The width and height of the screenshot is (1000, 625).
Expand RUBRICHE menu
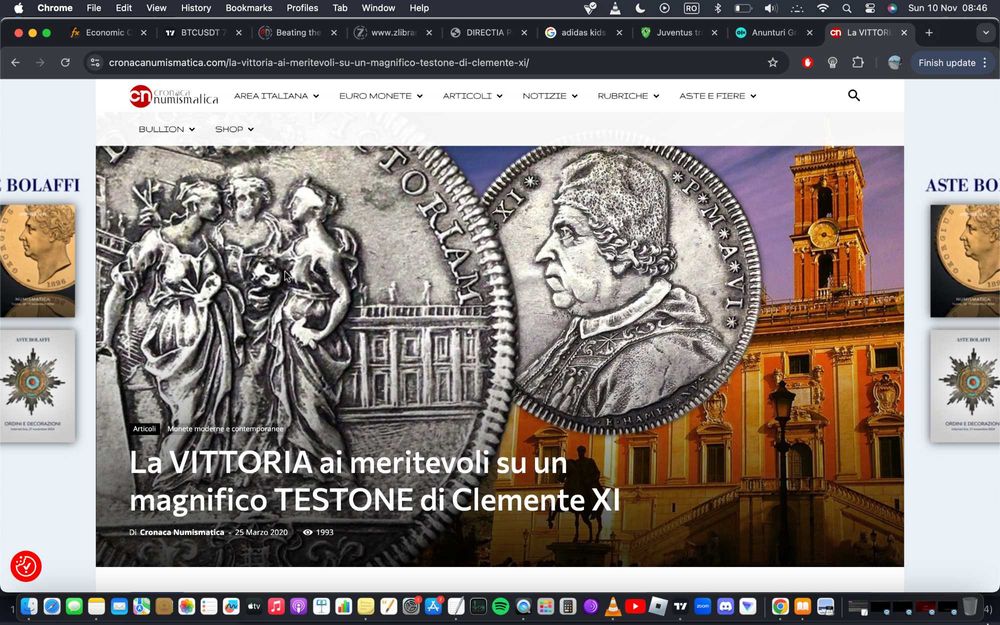point(628,96)
